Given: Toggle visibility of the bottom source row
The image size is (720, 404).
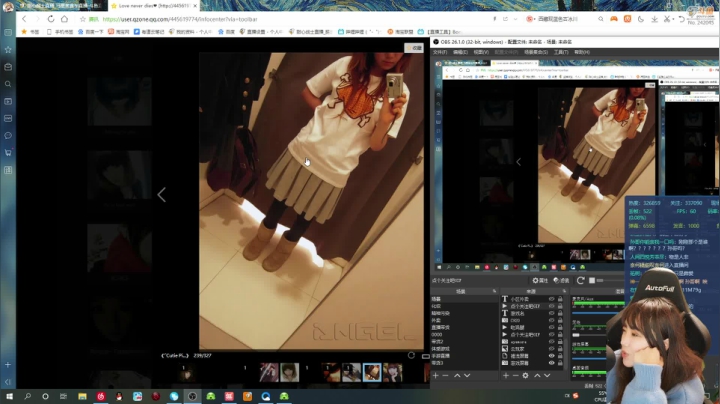Looking at the screenshot, I should pos(551,363).
